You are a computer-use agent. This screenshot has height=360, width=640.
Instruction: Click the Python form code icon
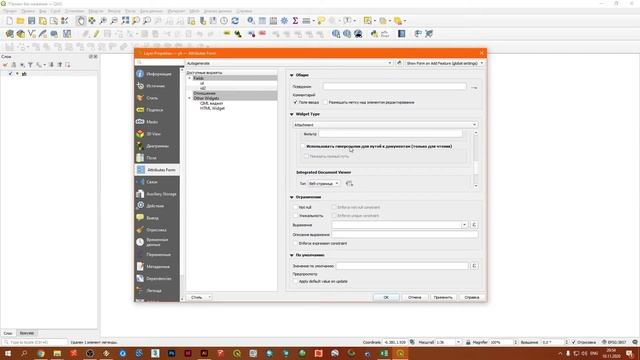pyautogui.click(x=399, y=63)
